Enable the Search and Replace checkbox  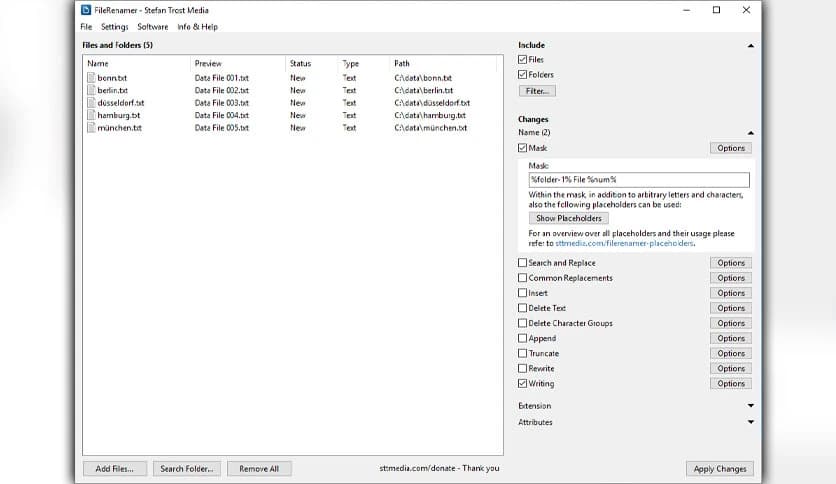click(x=522, y=263)
